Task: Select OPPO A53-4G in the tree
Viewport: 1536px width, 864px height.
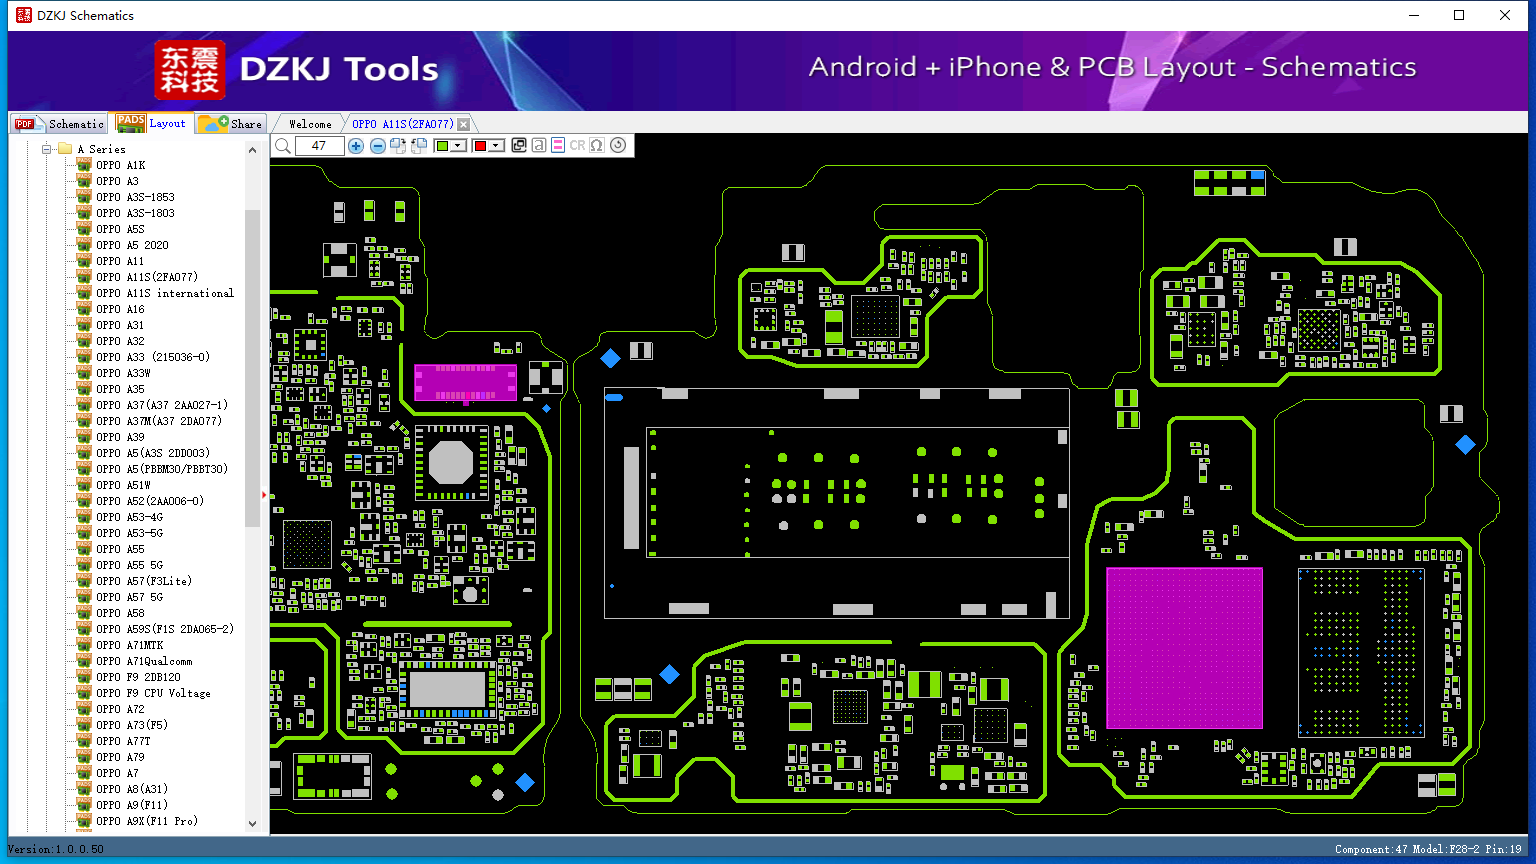Action: (x=129, y=517)
